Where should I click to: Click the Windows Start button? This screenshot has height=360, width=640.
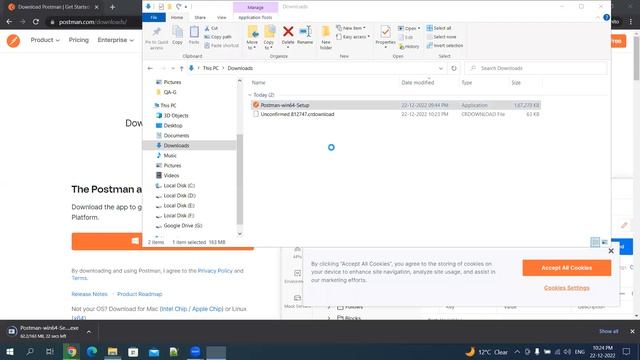click(10, 351)
